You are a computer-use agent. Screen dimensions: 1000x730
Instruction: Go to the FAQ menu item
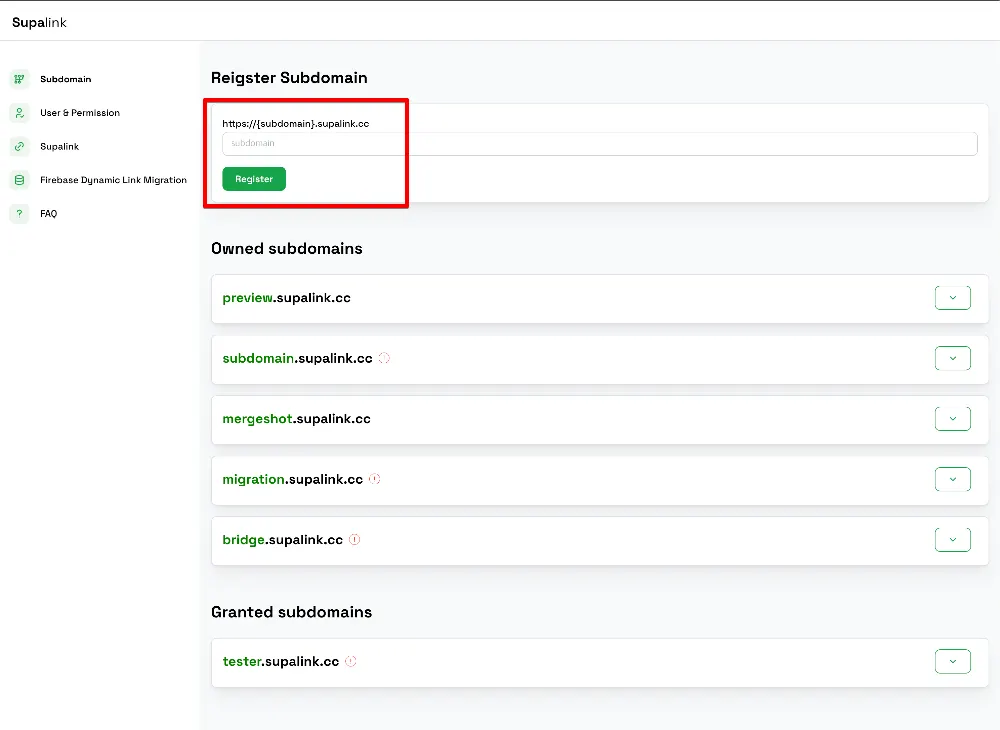[x=48, y=213]
